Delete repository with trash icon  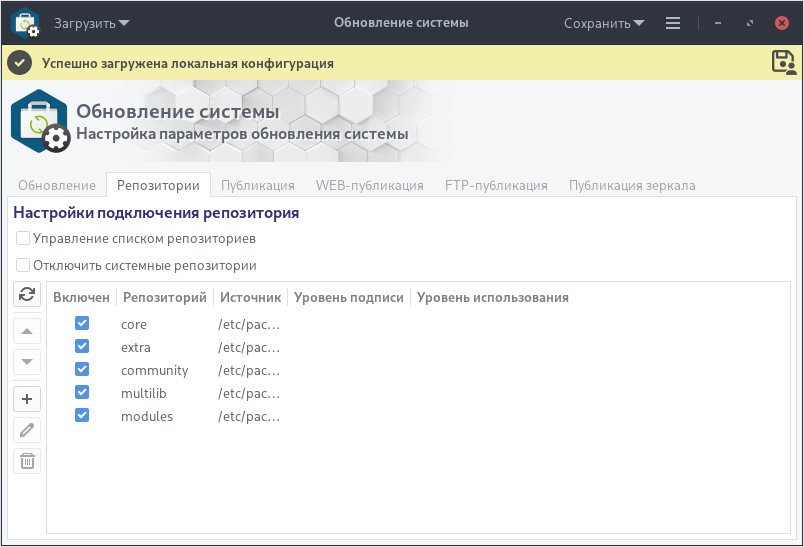(27, 460)
